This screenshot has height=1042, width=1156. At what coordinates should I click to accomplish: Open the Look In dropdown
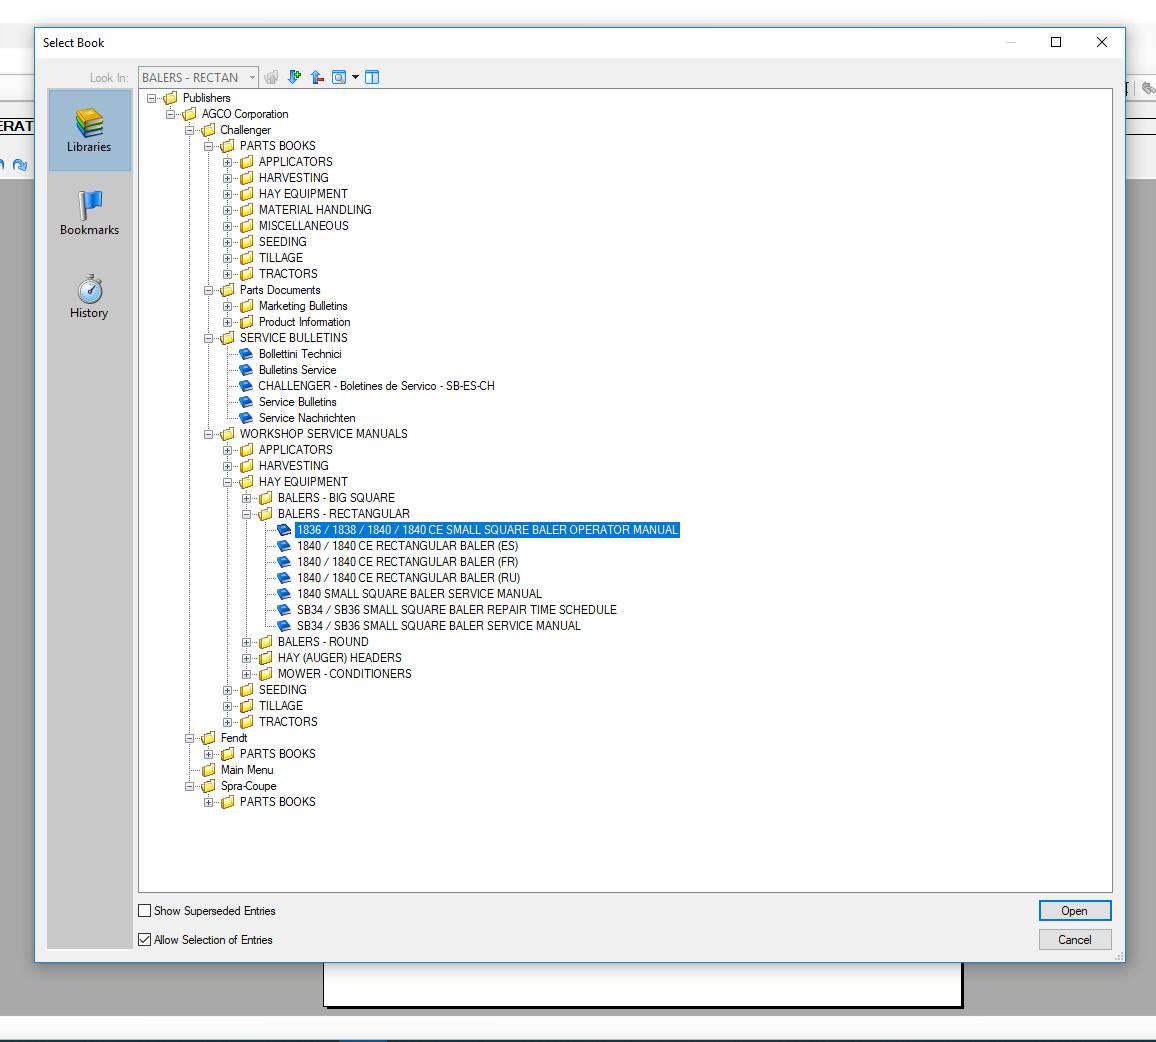[252, 77]
